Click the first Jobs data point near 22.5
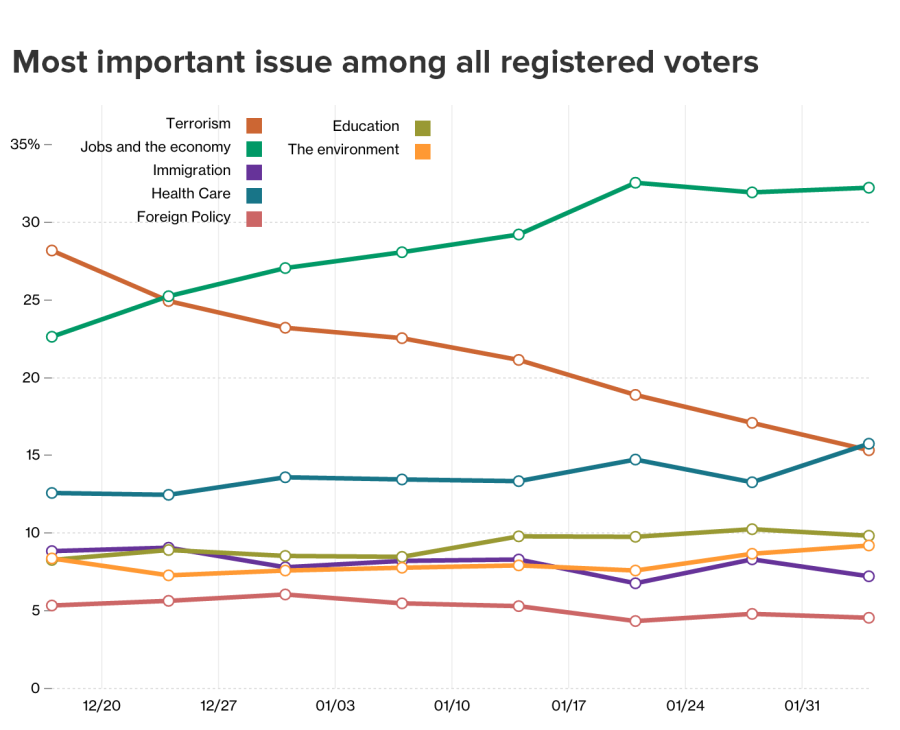Viewport: 900px width, 730px height. [51, 337]
